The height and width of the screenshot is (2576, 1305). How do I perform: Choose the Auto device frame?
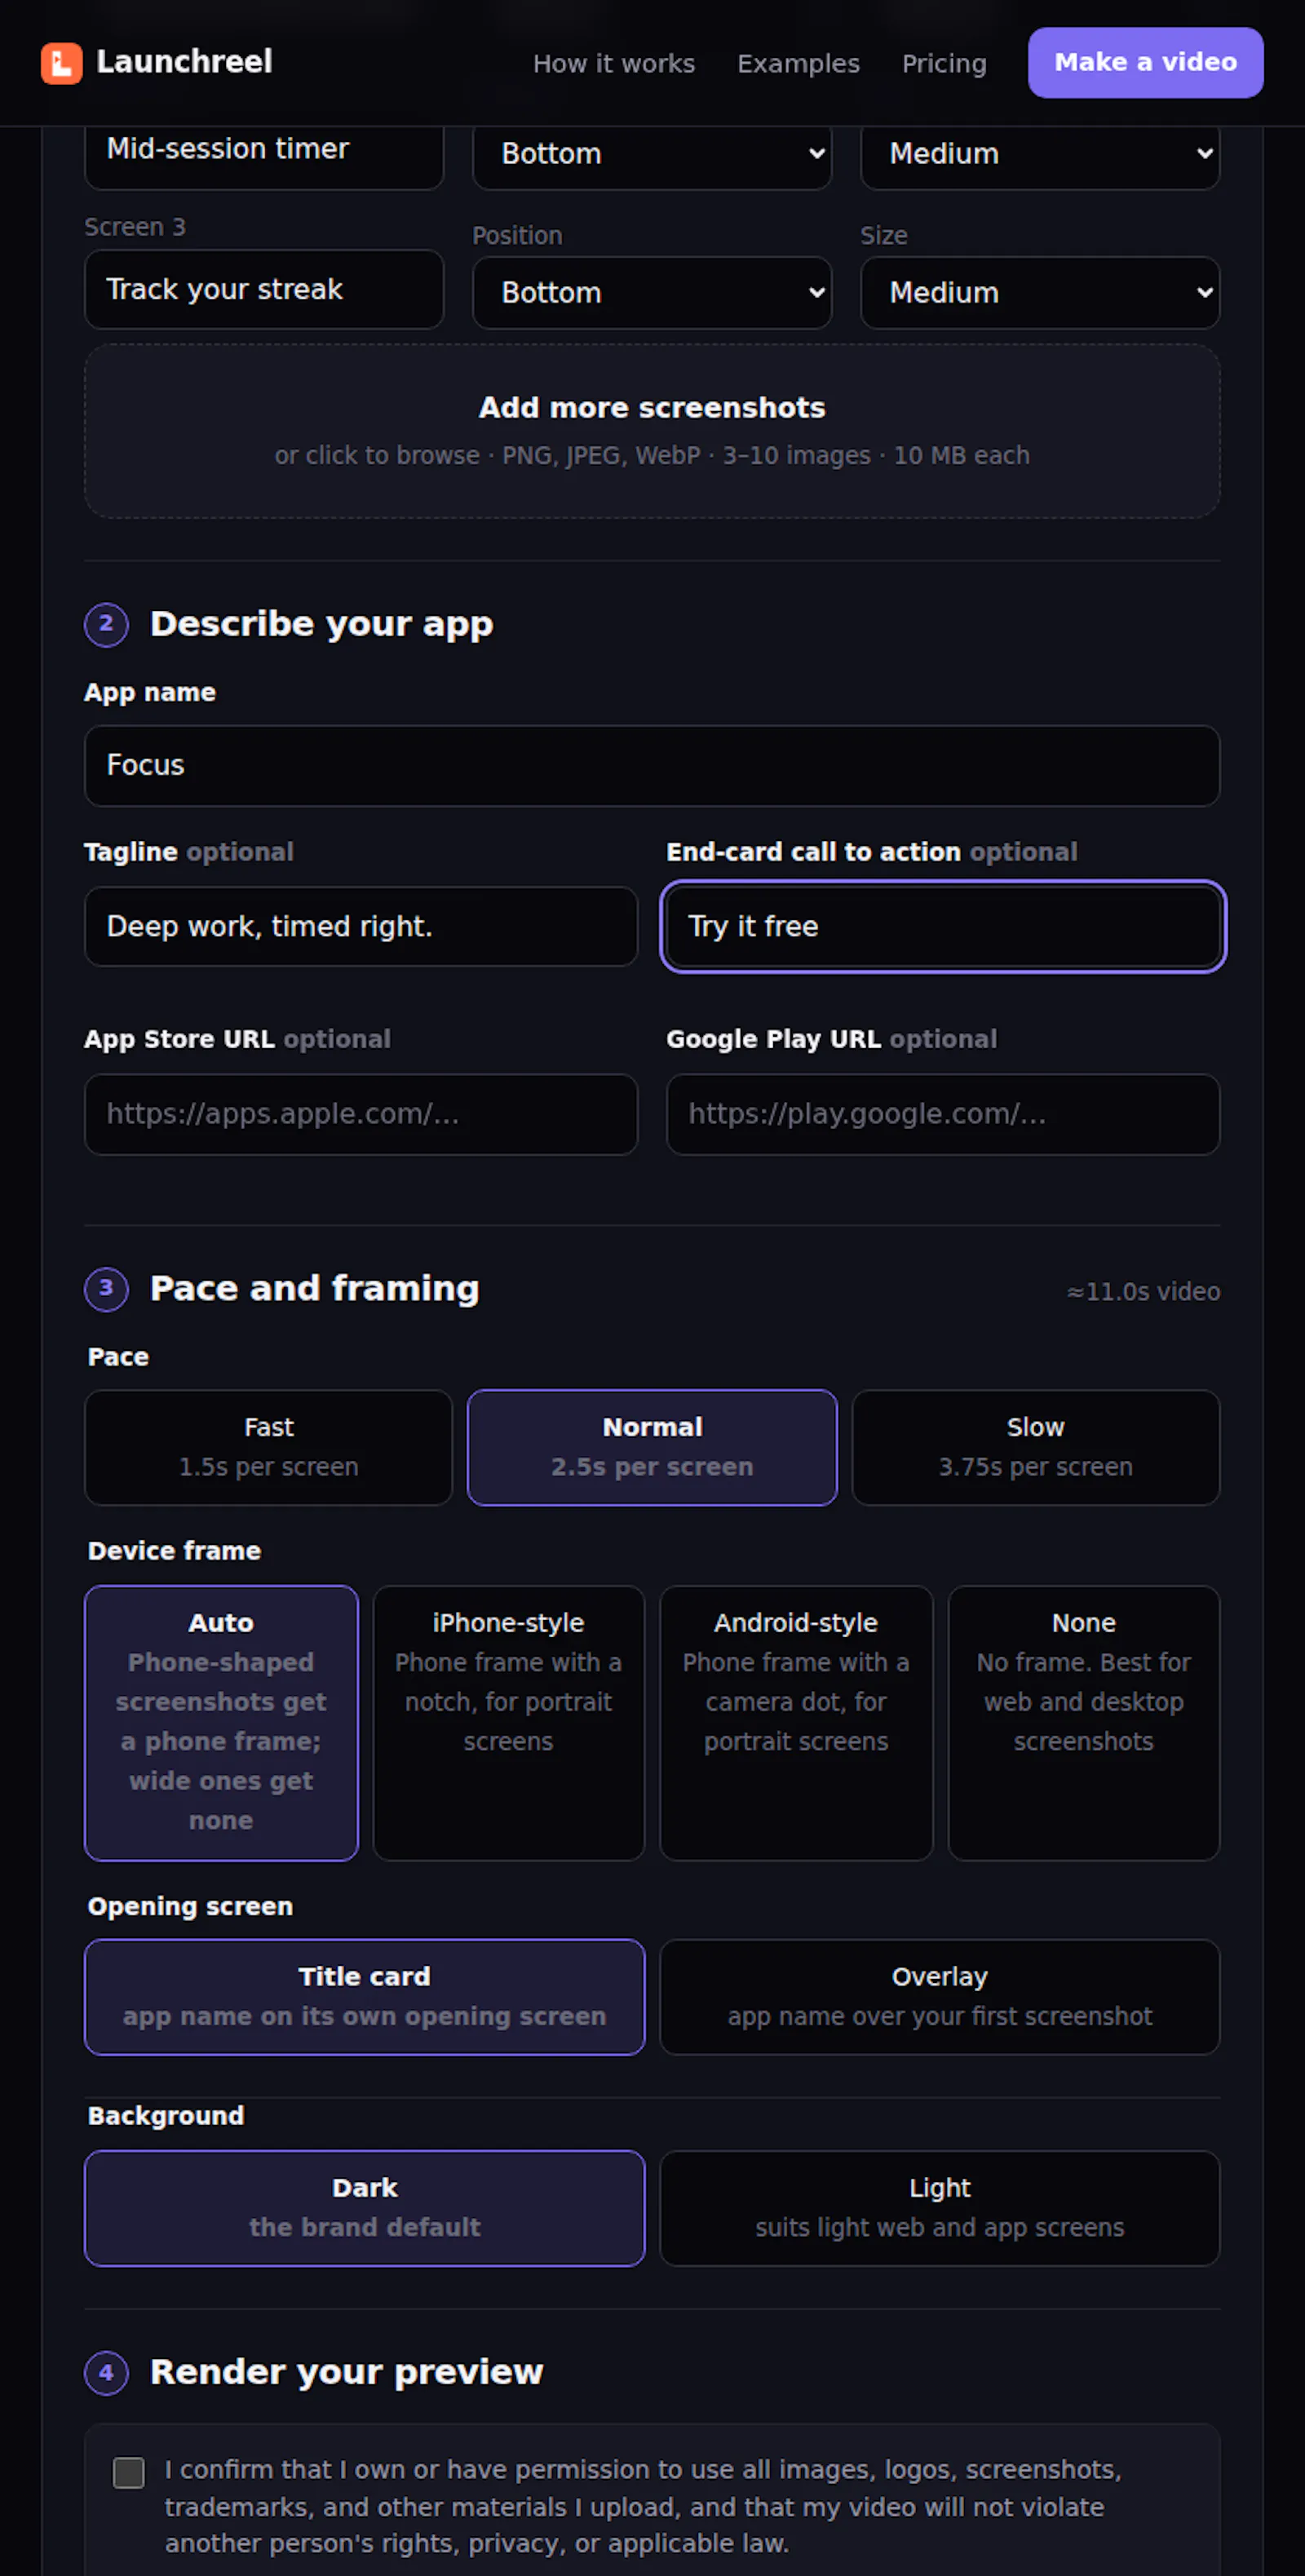(221, 1723)
